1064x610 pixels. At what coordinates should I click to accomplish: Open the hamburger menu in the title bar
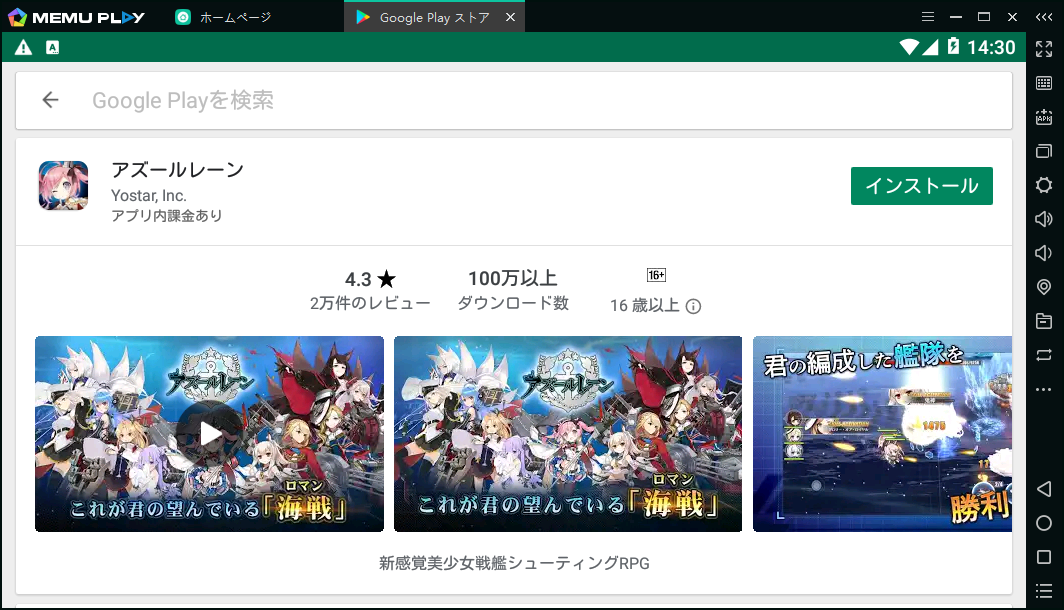click(928, 16)
